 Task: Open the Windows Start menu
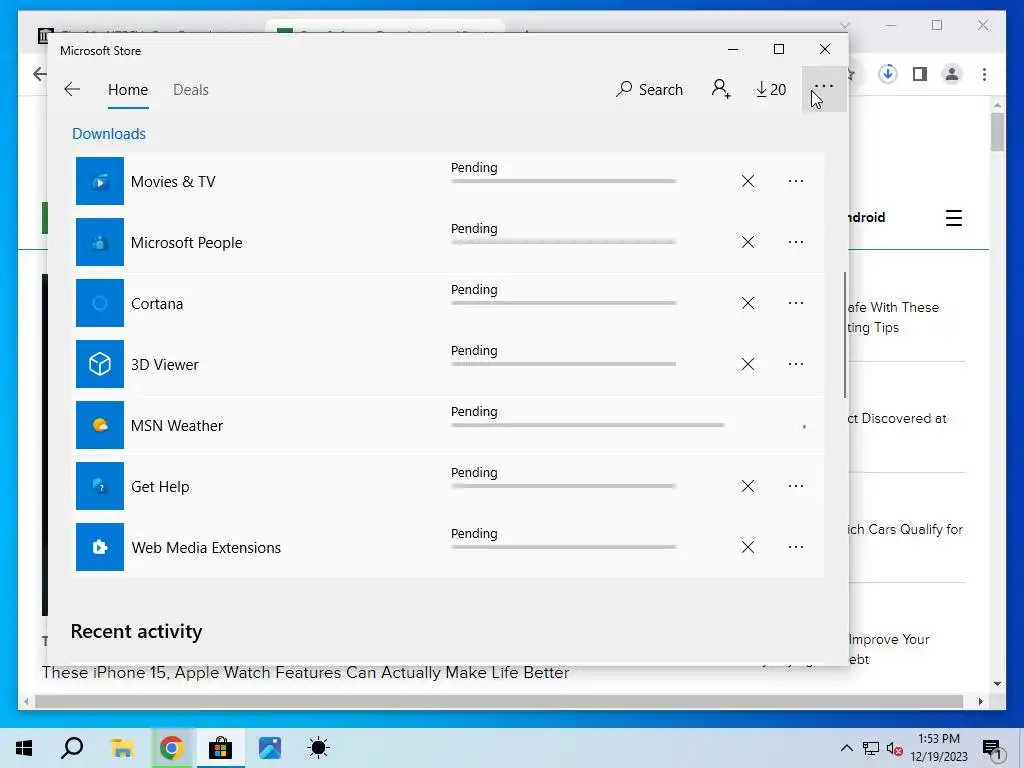[x=24, y=748]
